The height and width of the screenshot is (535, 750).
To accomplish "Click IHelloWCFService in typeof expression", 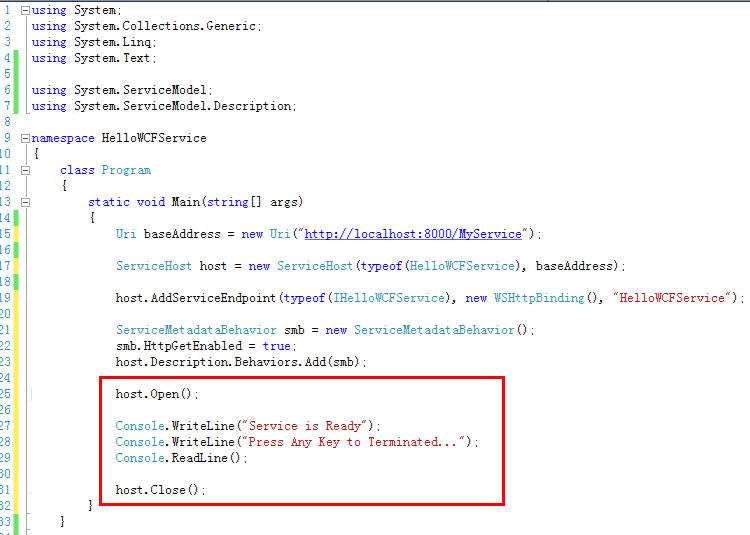I will [x=388, y=298].
